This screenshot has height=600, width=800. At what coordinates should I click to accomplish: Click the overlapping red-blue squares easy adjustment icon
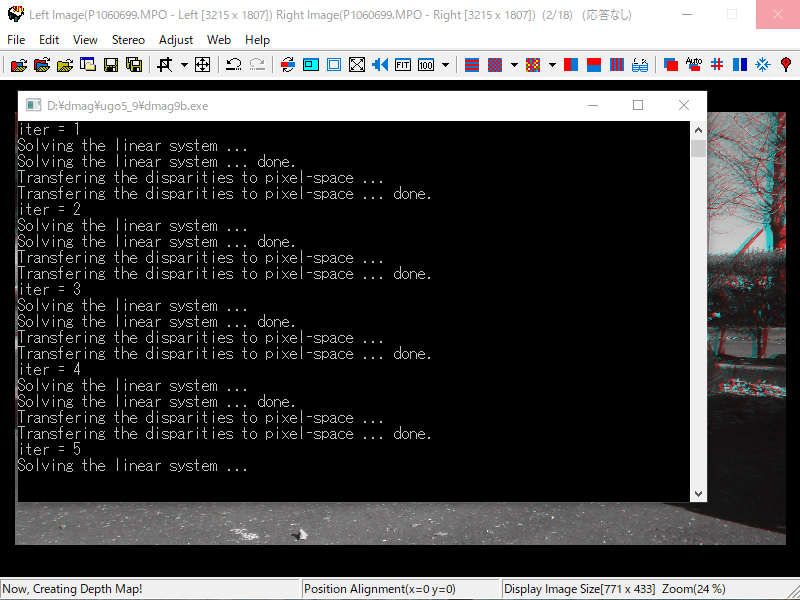point(671,65)
